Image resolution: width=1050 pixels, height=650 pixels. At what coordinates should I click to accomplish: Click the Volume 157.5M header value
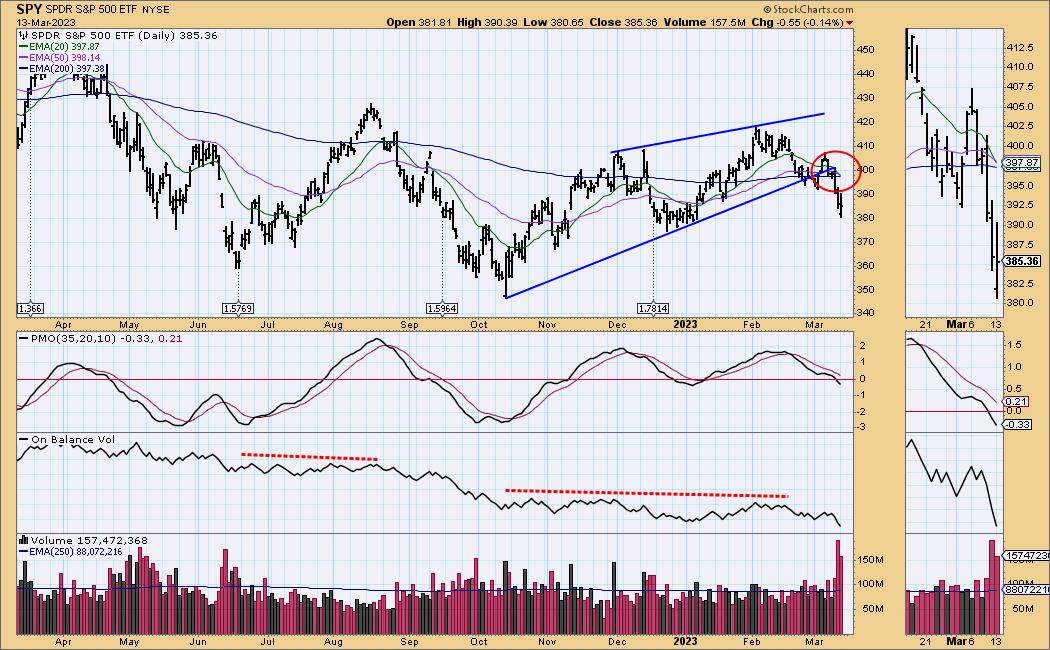click(704, 22)
